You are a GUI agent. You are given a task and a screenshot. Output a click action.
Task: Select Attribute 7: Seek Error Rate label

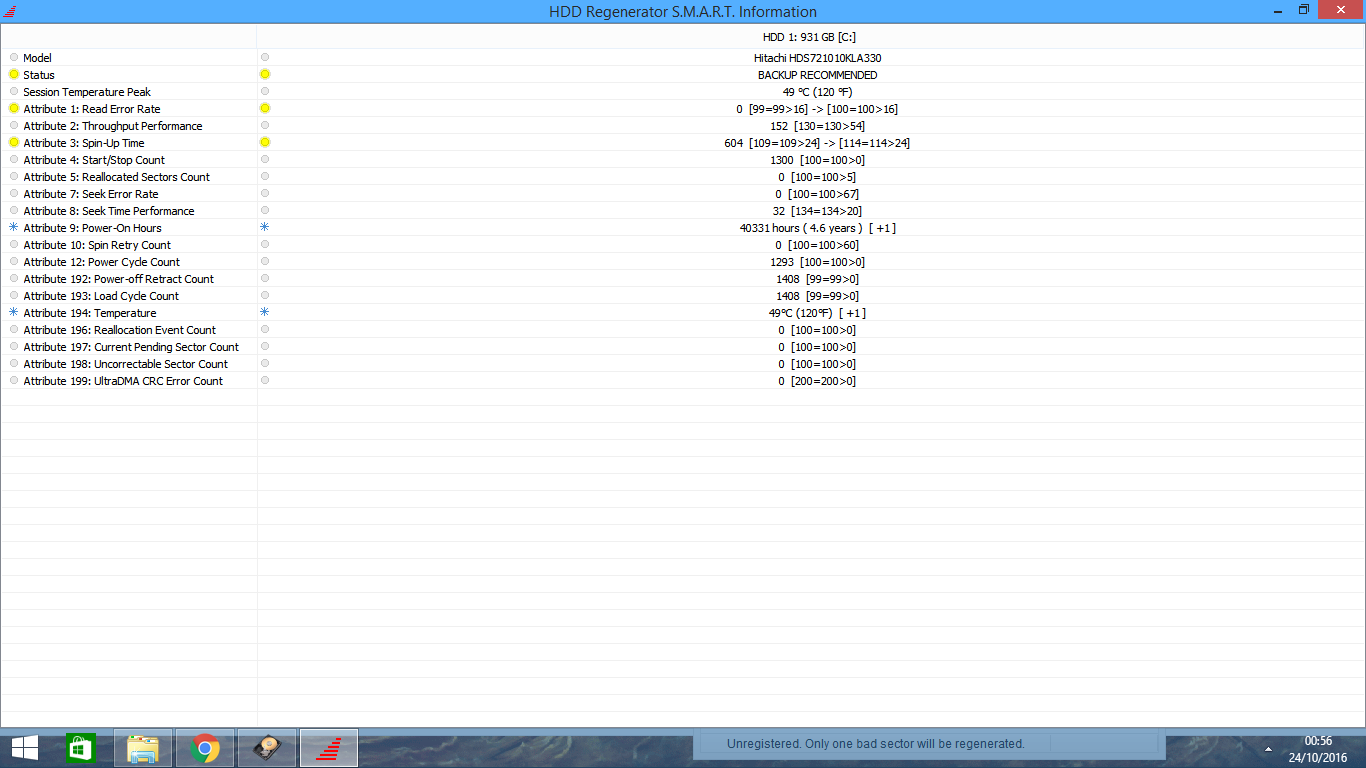[91, 194]
